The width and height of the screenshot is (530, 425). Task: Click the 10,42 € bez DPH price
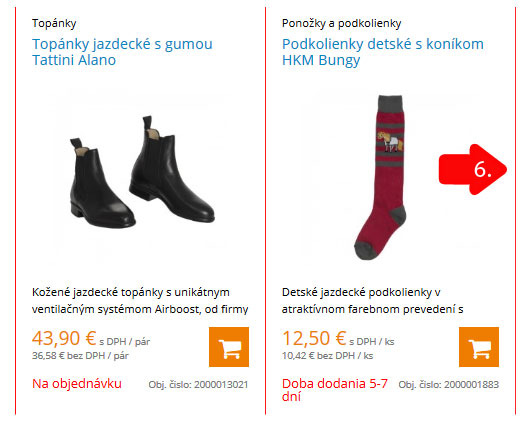[x=327, y=356]
